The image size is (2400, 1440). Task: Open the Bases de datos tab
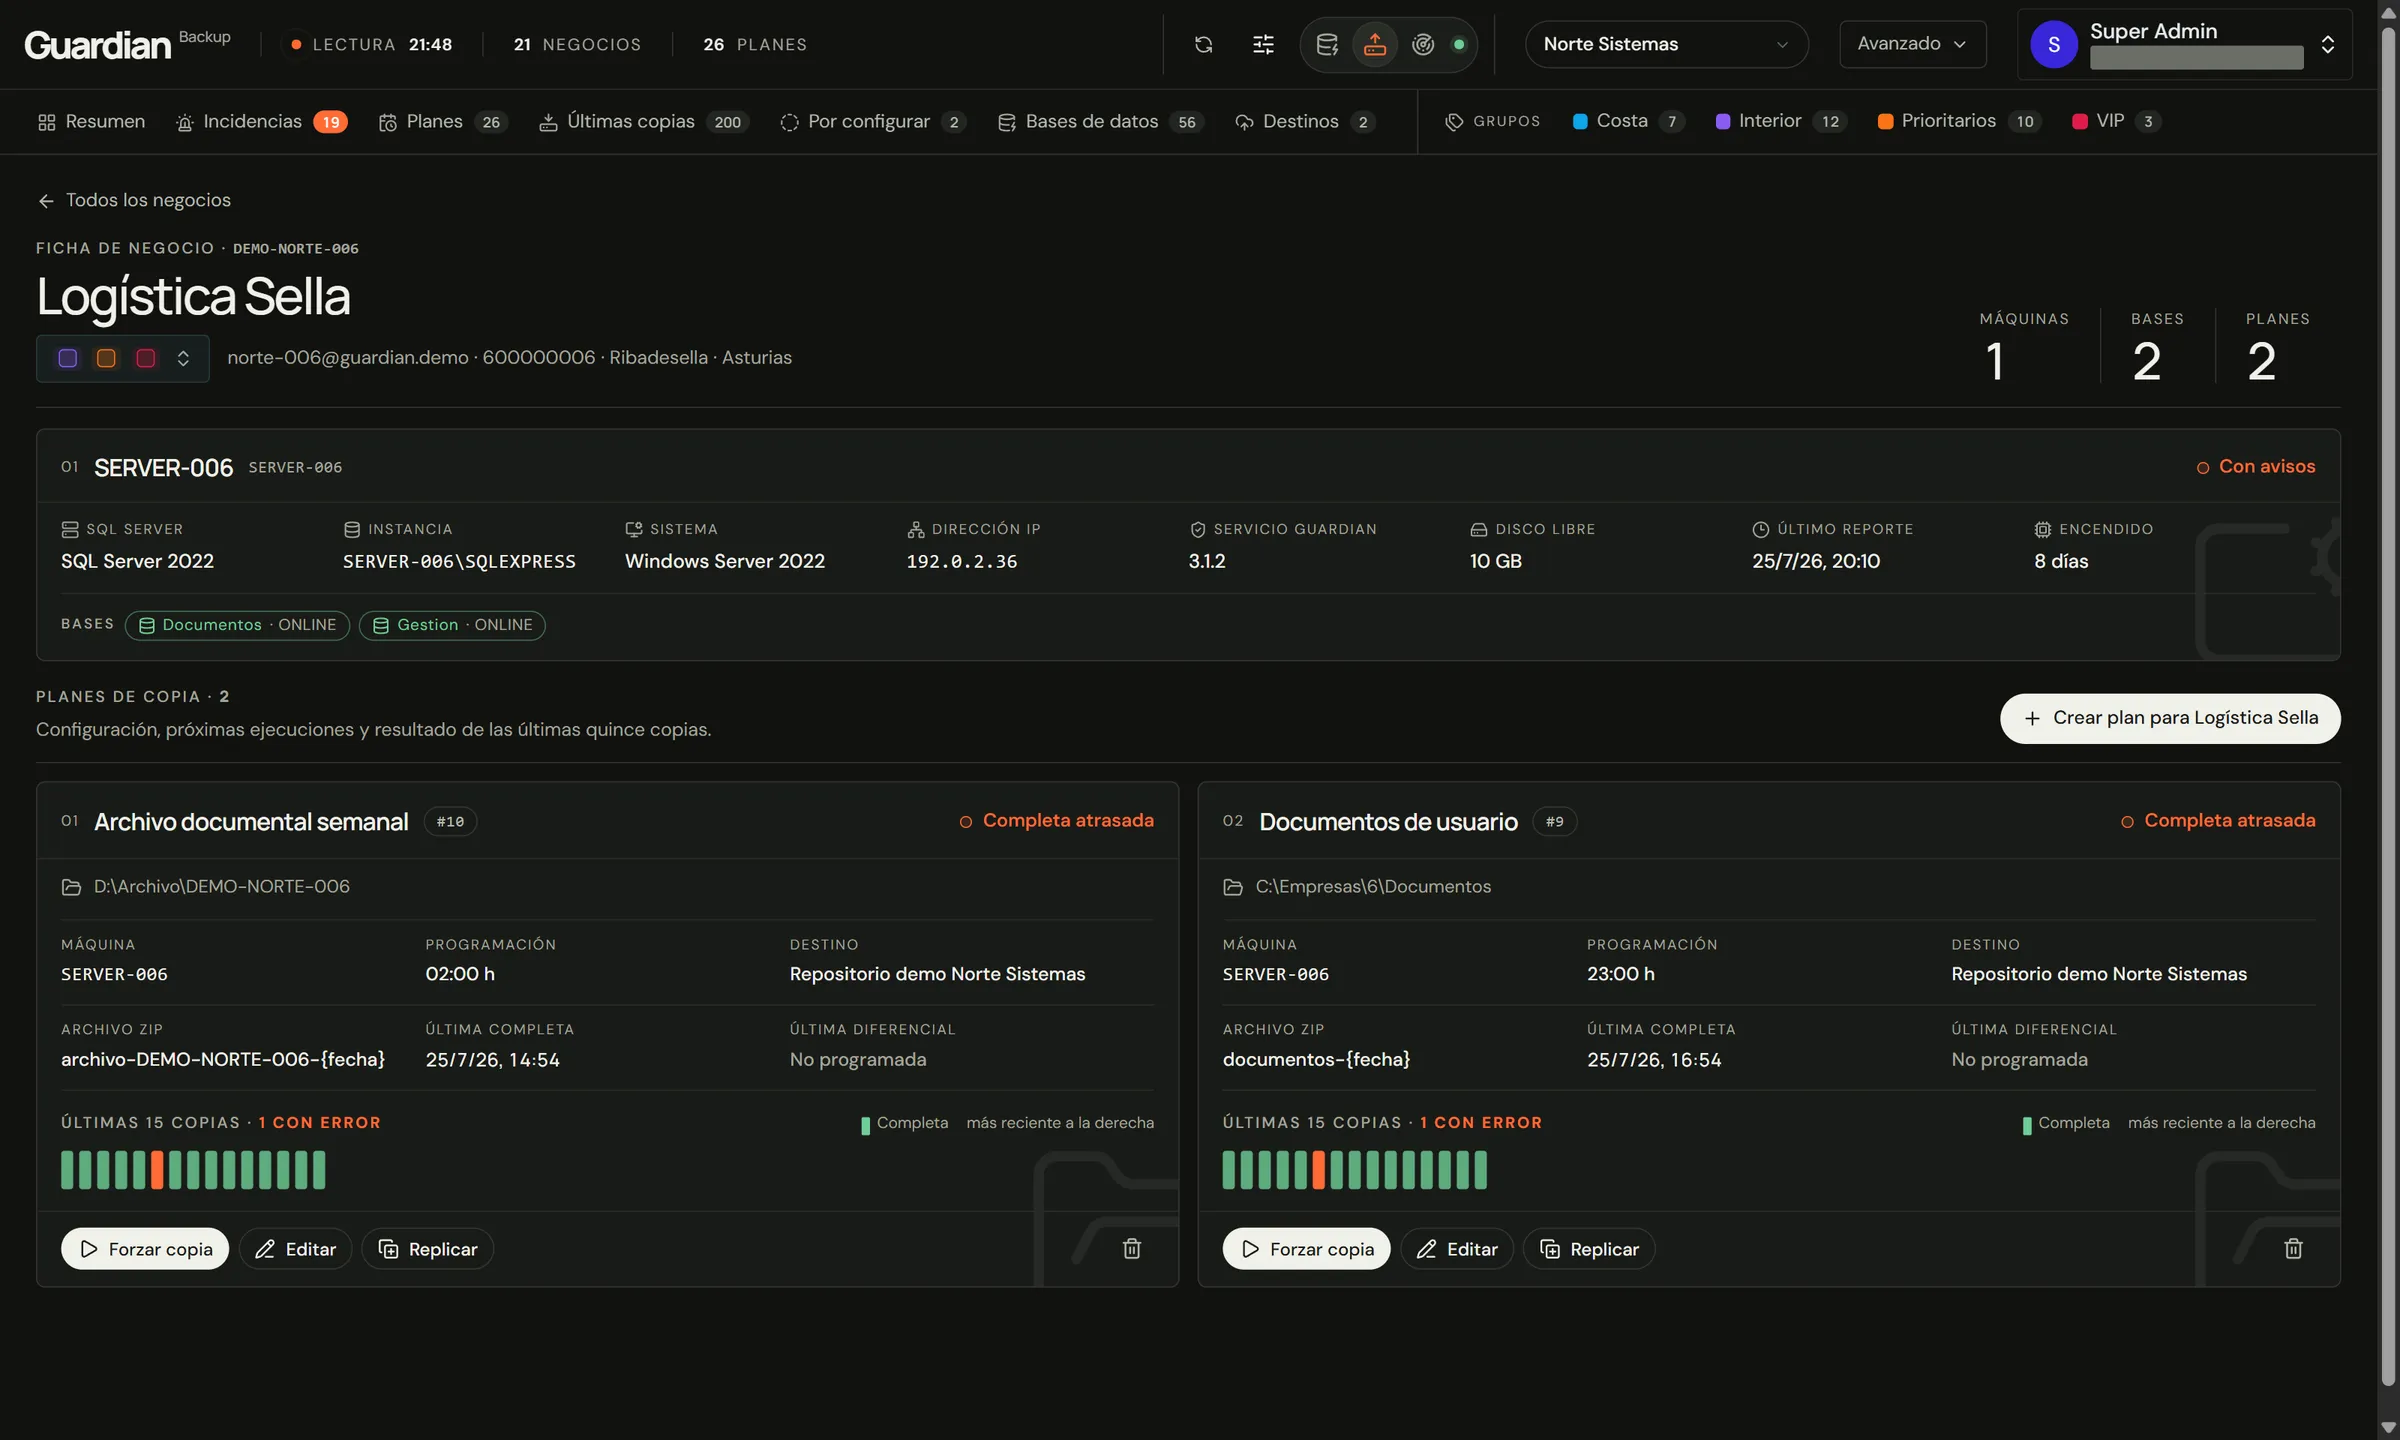(1101, 121)
